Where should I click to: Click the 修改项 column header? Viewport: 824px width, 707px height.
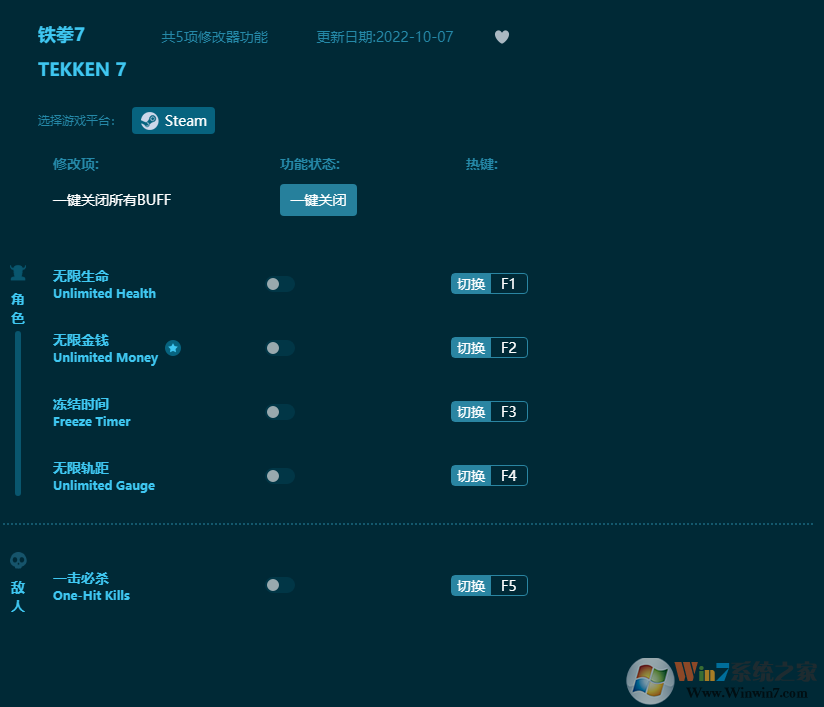76,164
